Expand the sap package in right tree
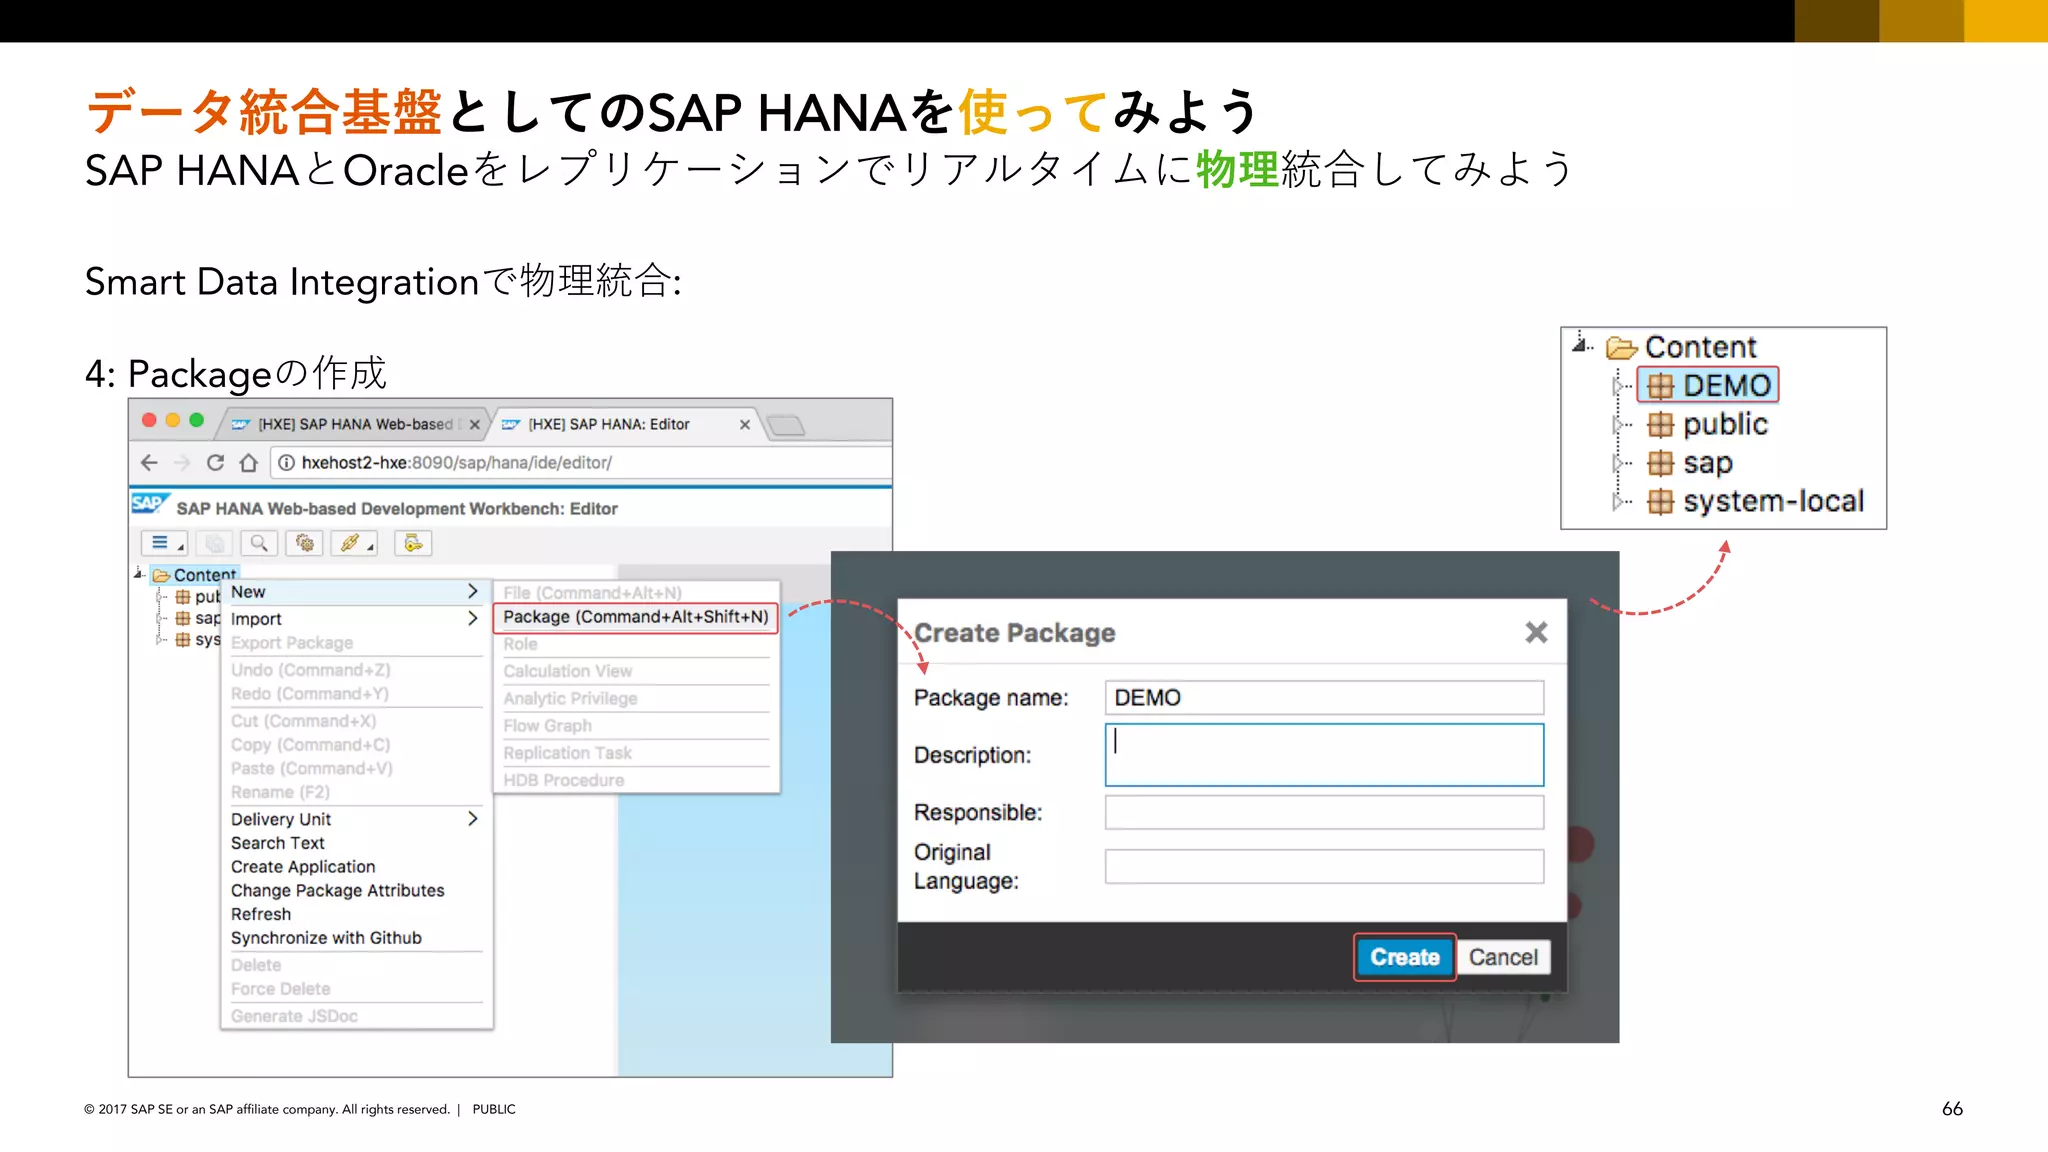The height and width of the screenshot is (1152, 2048). (x=1618, y=463)
